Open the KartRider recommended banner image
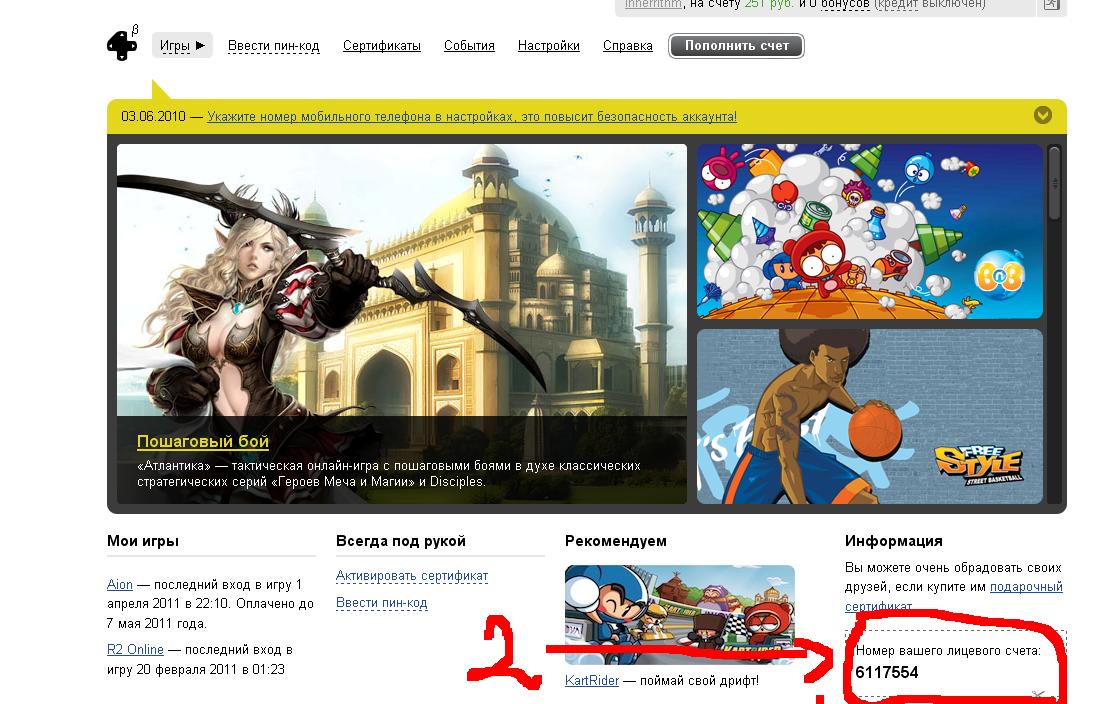The width and height of the screenshot is (1109, 704). 680,614
